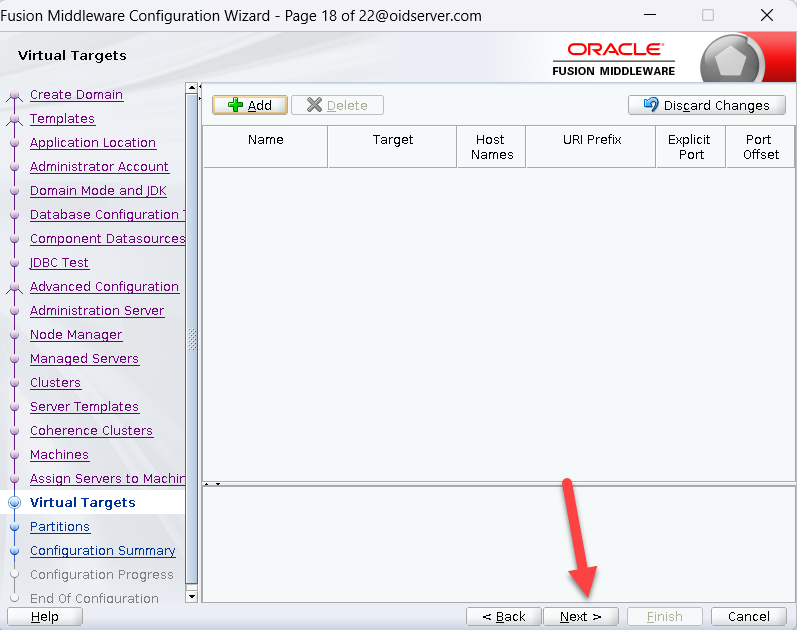Go to the Templates step
Viewport: 797px width, 630px height.
point(62,119)
